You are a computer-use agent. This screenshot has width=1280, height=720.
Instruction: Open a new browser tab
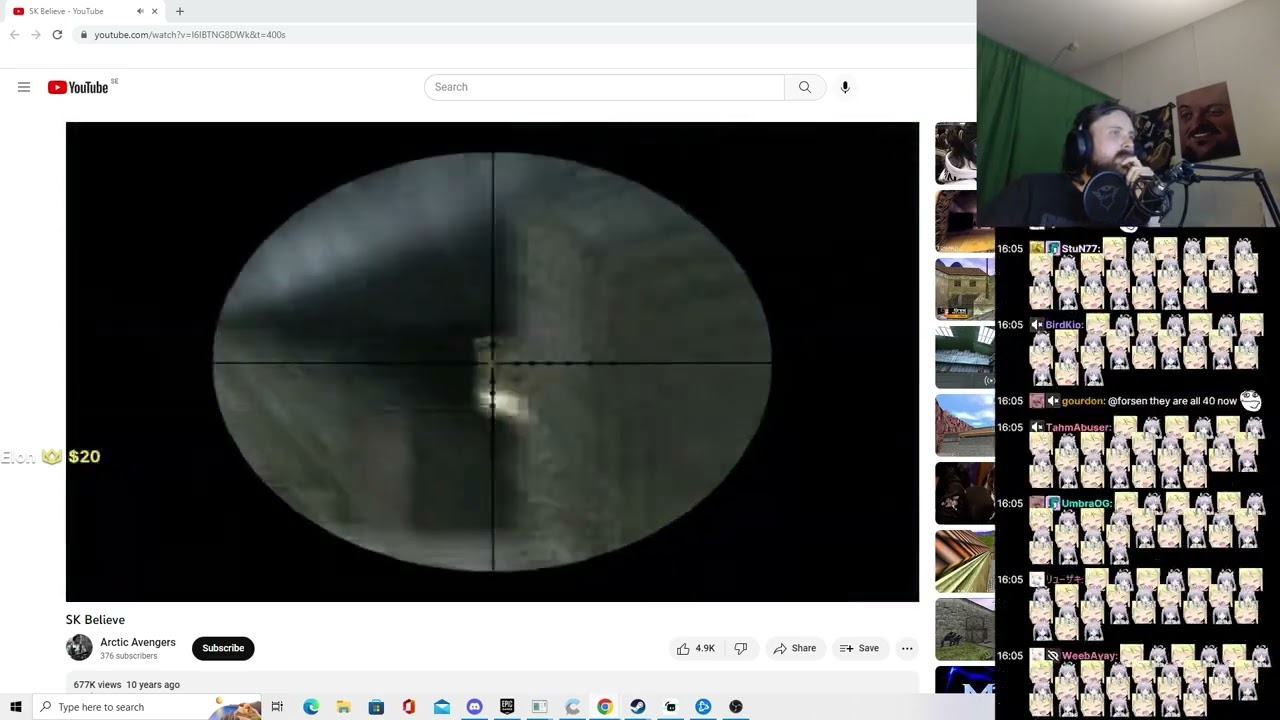point(180,11)
